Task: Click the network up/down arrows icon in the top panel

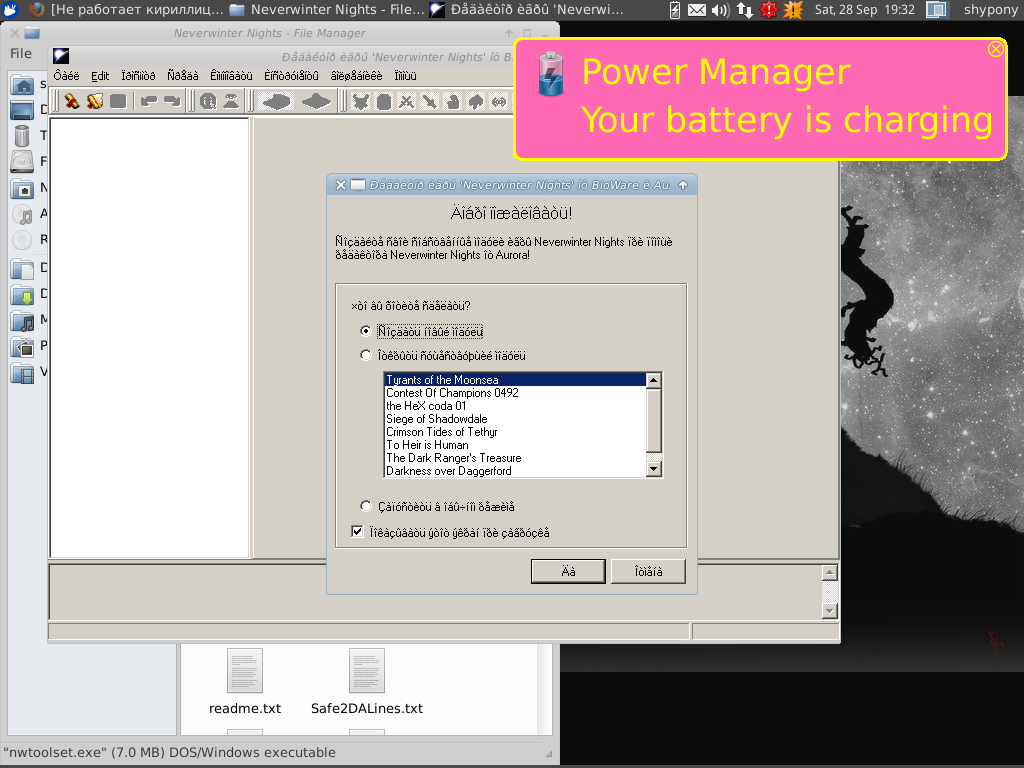Action: coord(744,10)
